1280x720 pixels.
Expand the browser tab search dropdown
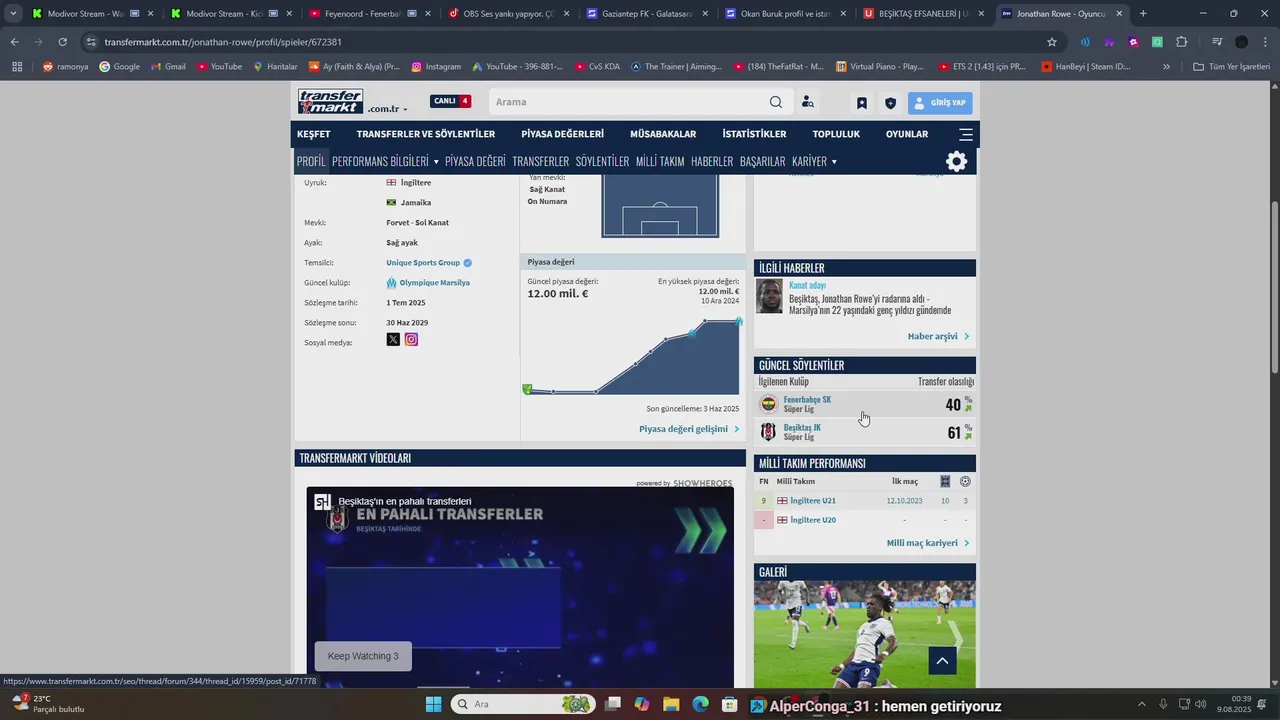tap(13, 14)
